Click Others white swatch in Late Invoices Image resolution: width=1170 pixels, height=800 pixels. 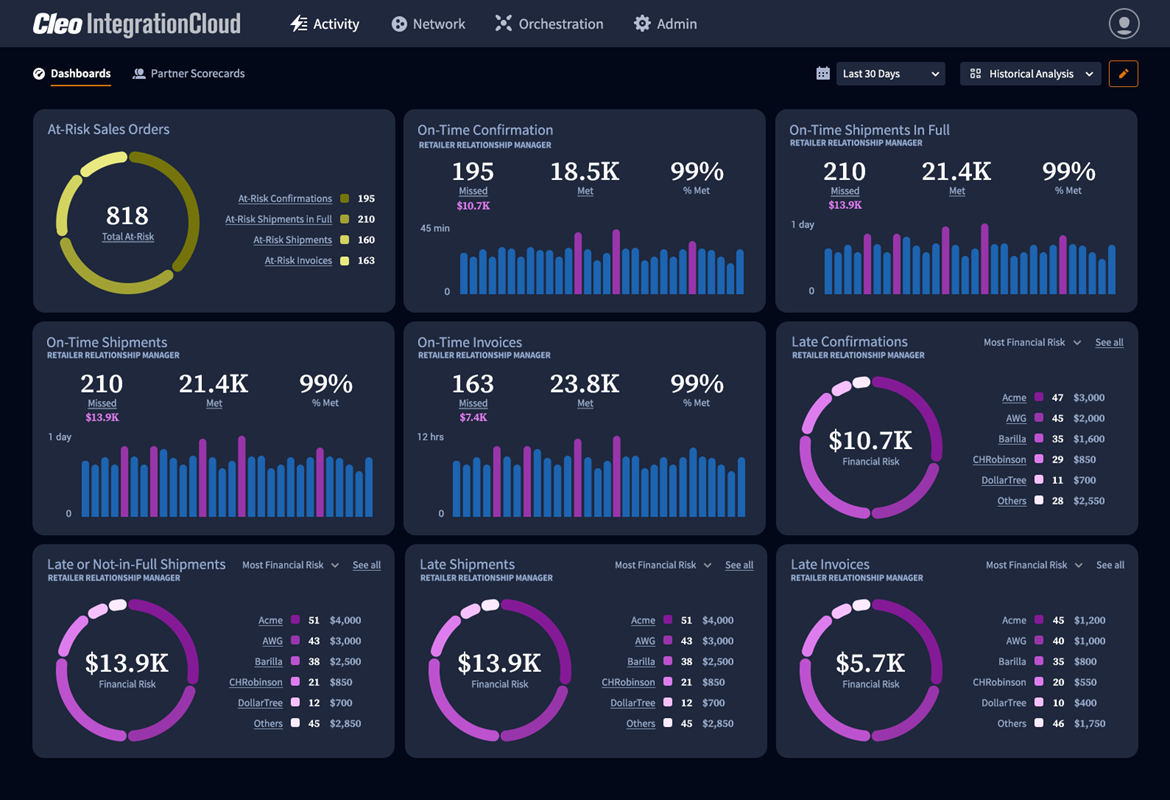click(x=1039, y=723)
